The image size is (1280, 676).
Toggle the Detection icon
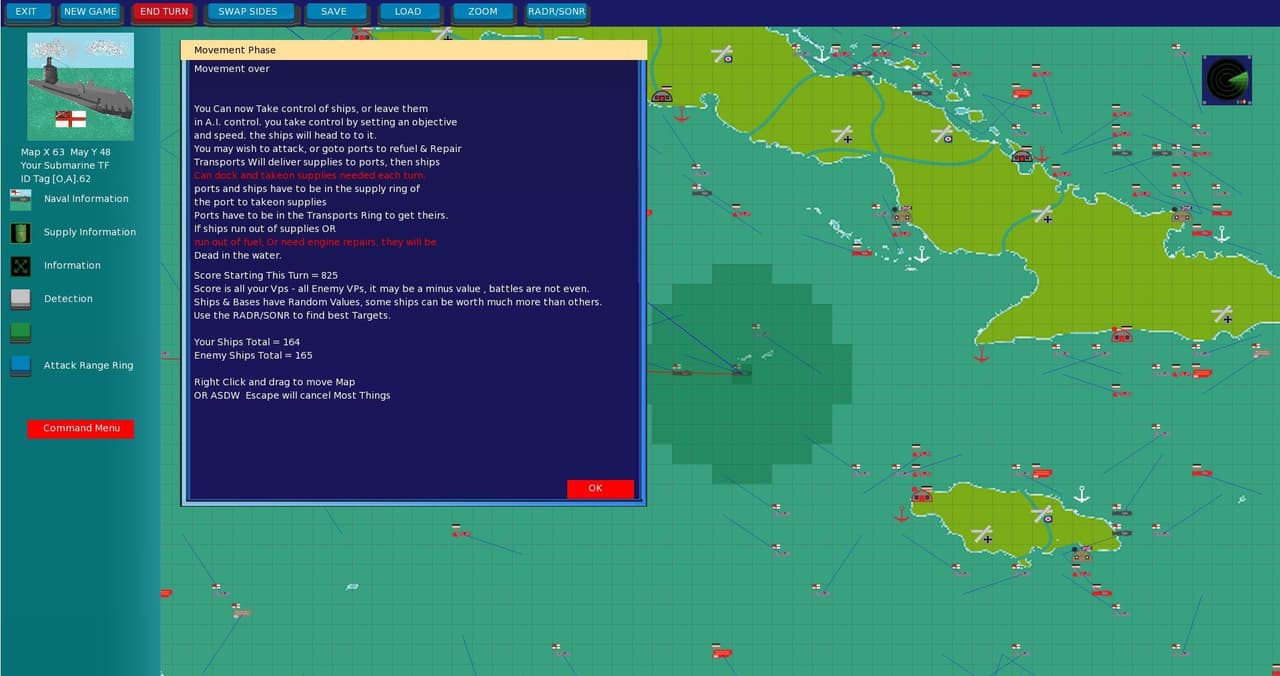click(21, 299)
